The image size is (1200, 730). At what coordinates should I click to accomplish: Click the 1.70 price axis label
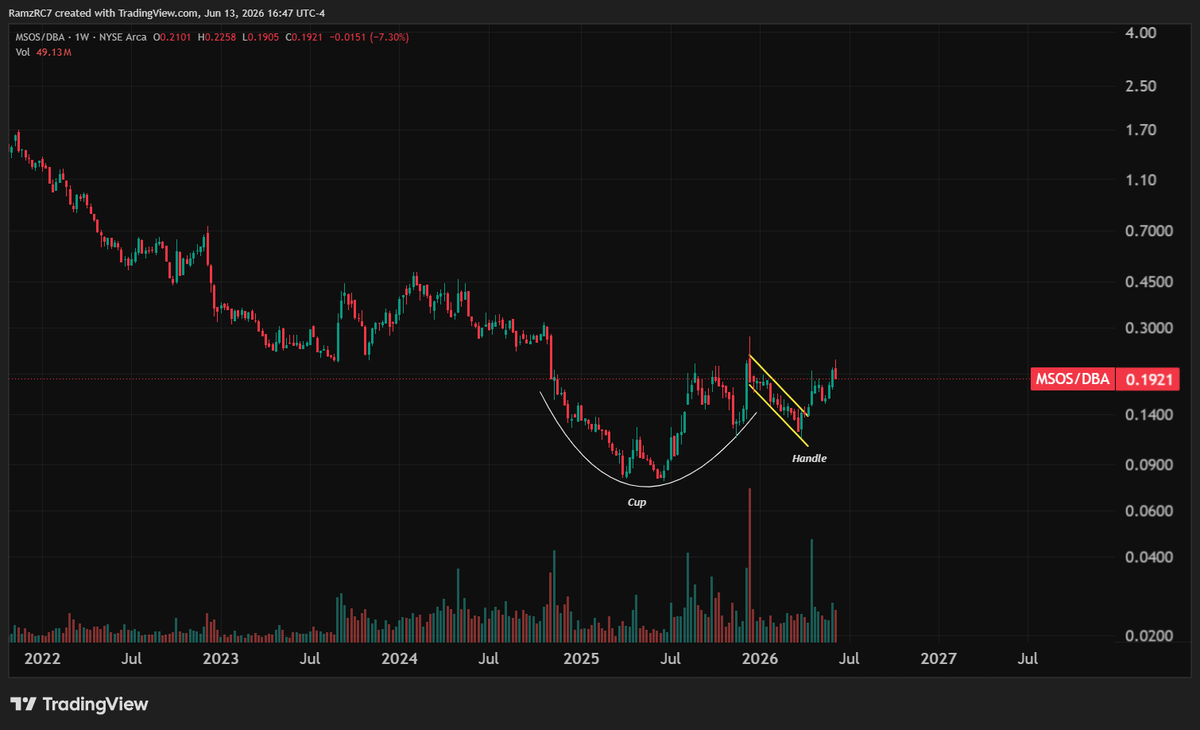click(x=1141, y=130)
